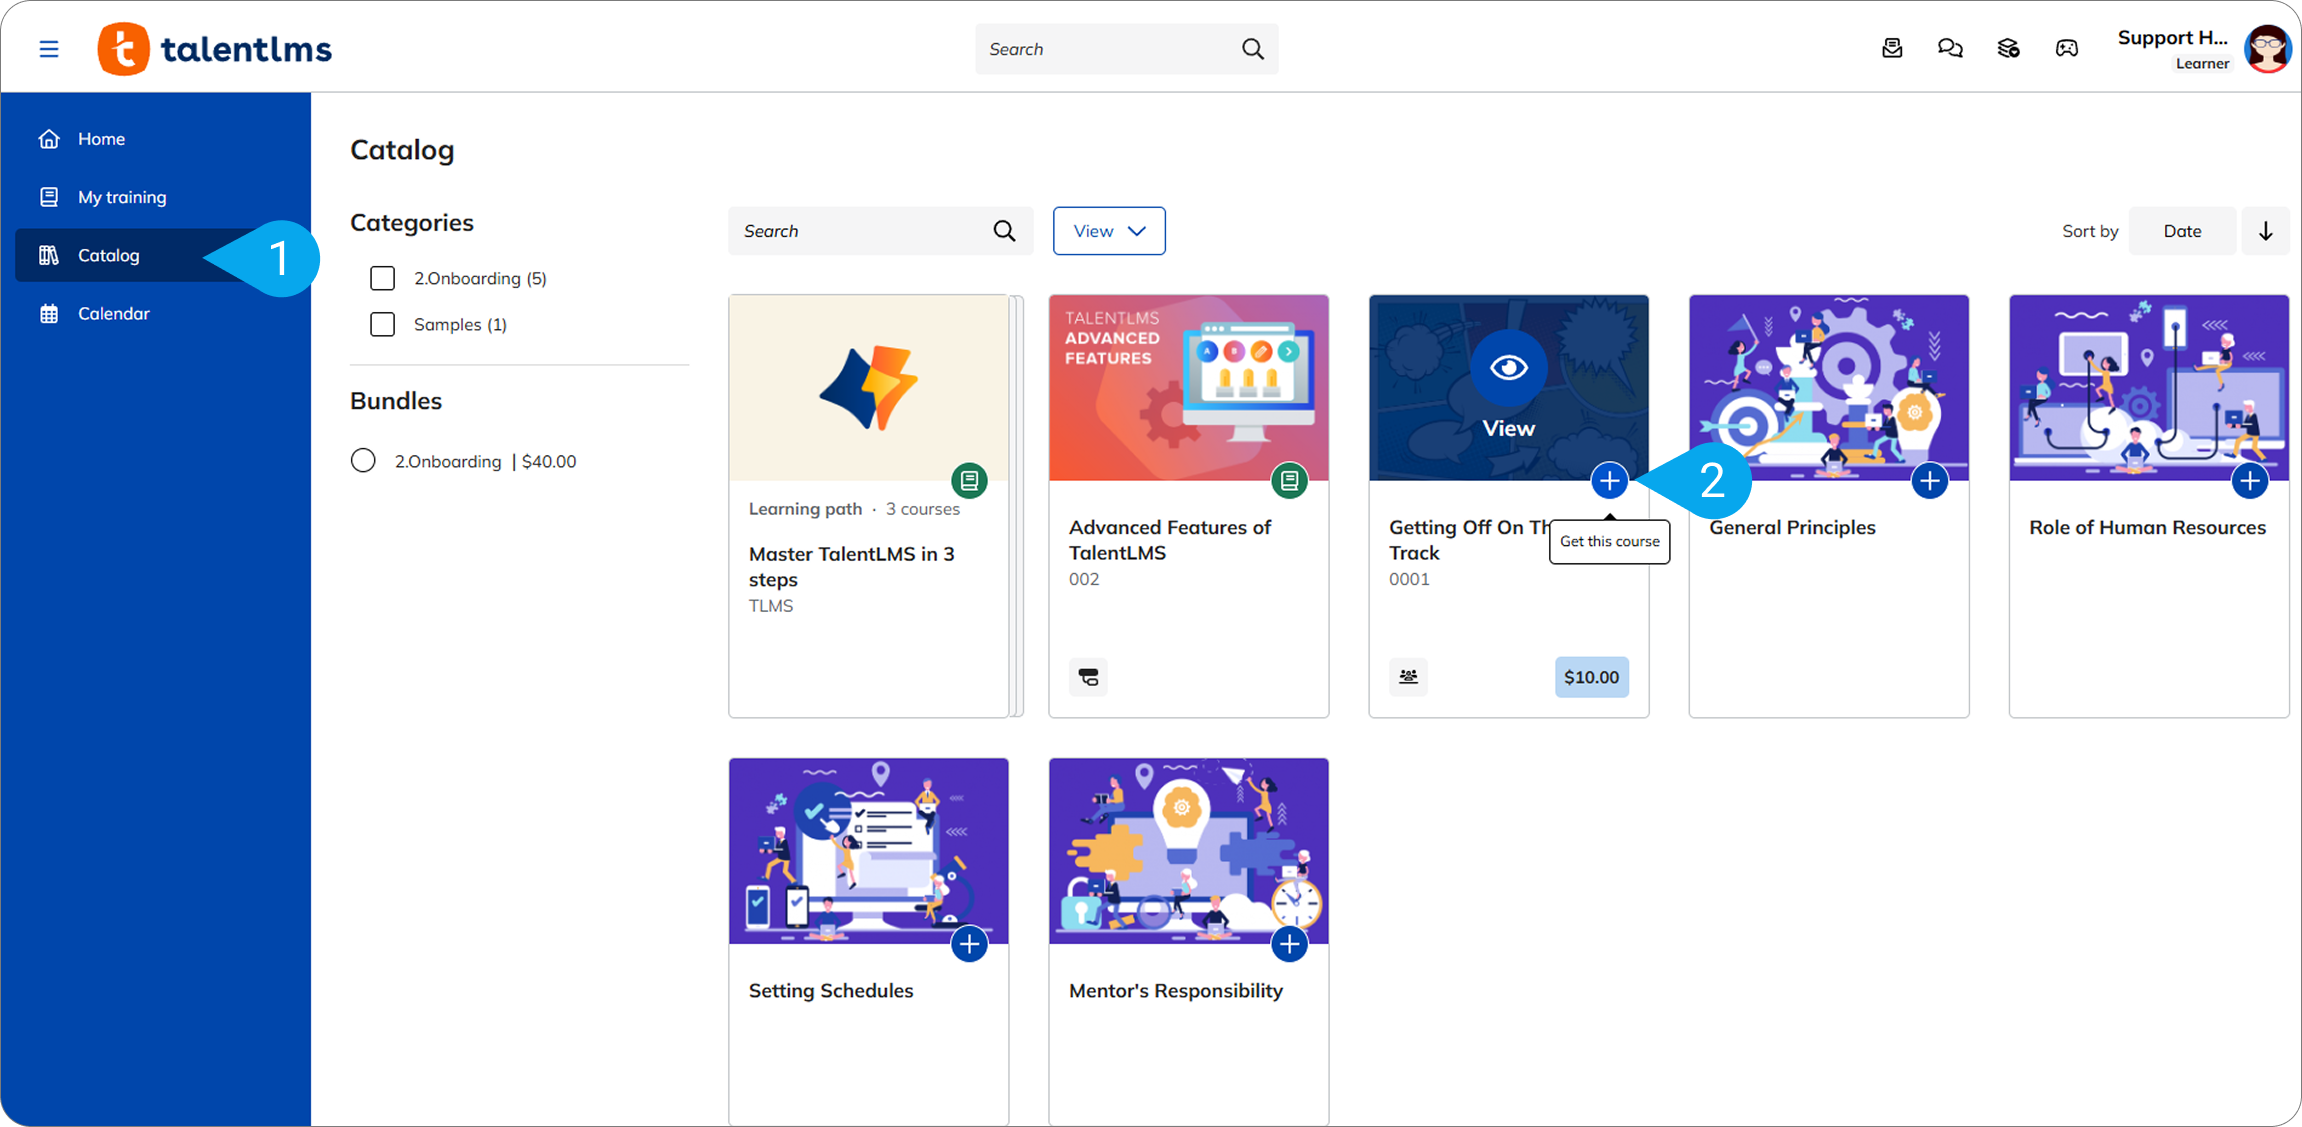This screenshot has width=2302, height=1127.
Task: Go to My training in sidebar
Action: [122, 197]
